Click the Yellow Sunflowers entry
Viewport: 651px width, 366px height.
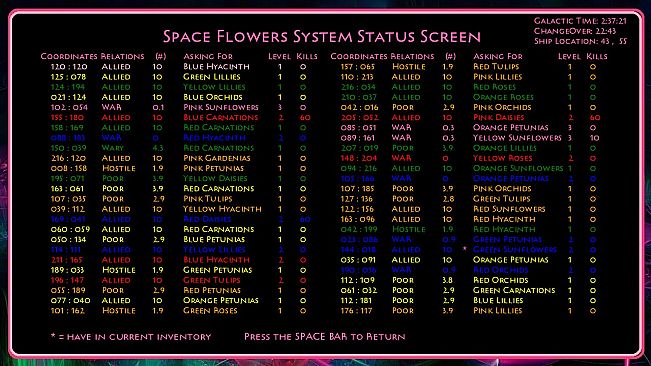[517, 138]
